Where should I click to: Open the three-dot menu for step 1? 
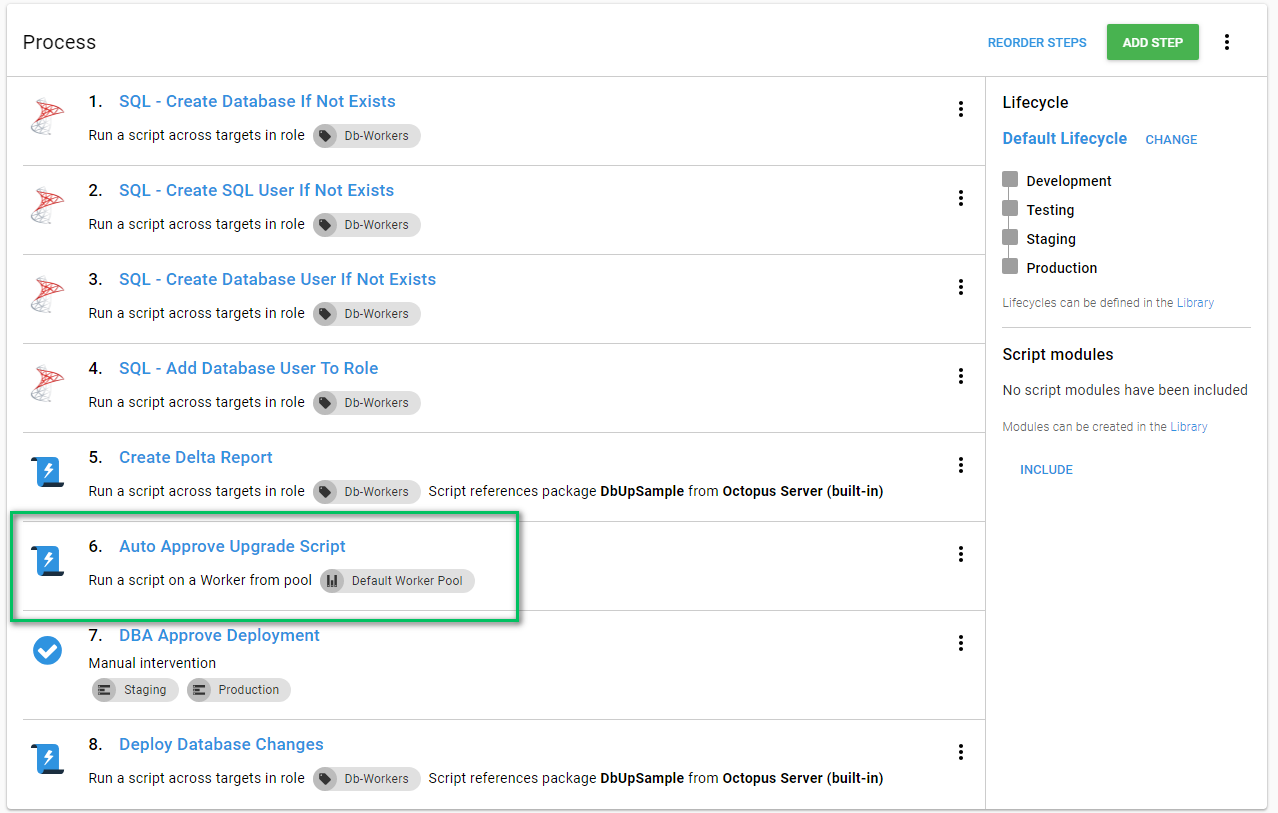(x=960, y=109)
